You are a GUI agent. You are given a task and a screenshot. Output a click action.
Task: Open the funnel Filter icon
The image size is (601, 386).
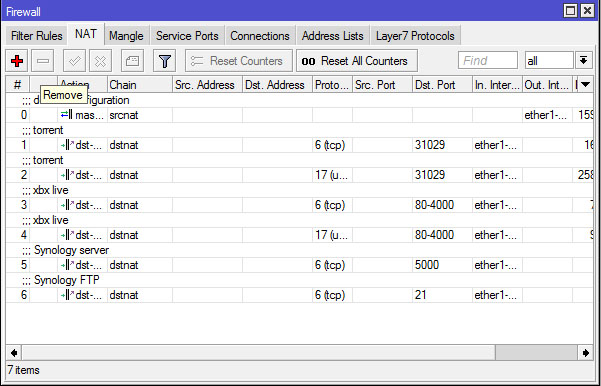tap(164, 61)
